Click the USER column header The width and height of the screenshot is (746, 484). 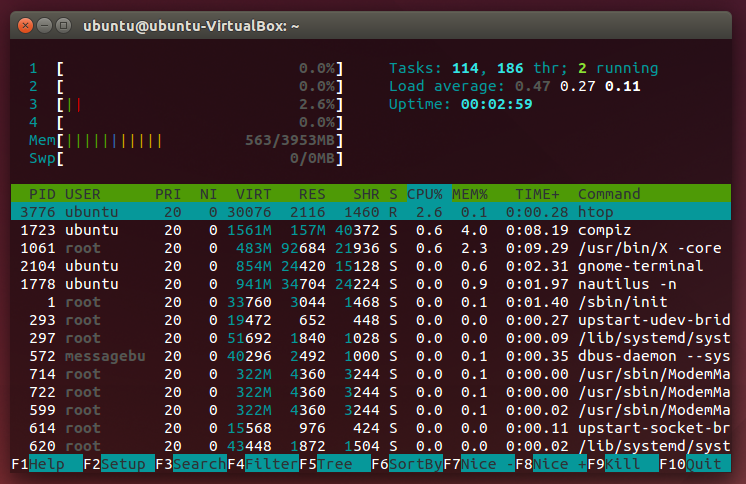(83, 194)
